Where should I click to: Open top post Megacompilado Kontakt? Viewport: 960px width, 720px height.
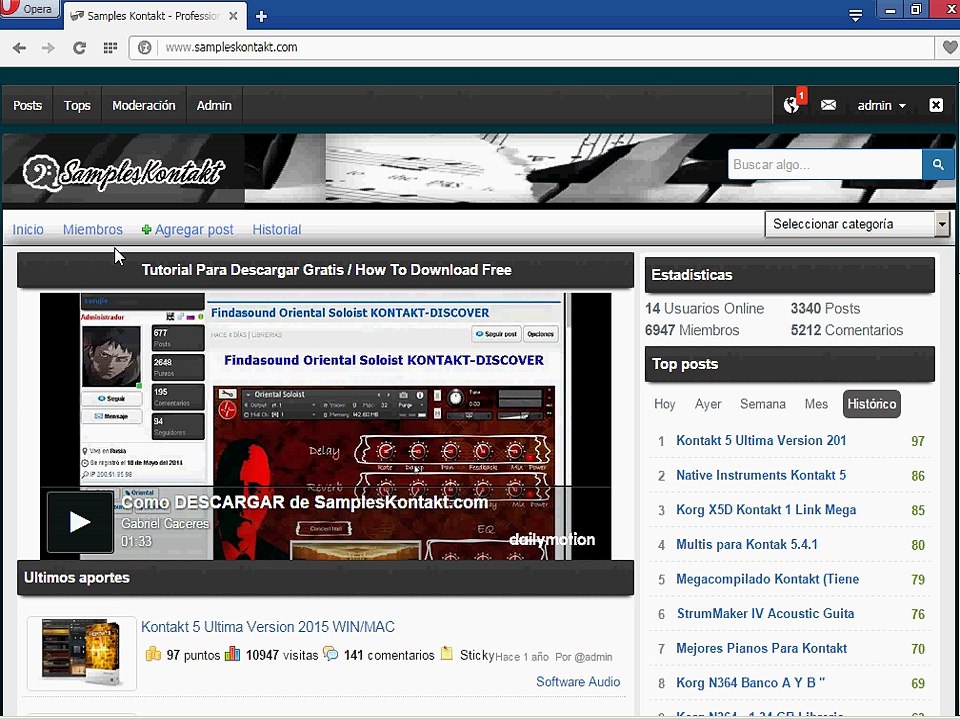(x=768, y=579)
